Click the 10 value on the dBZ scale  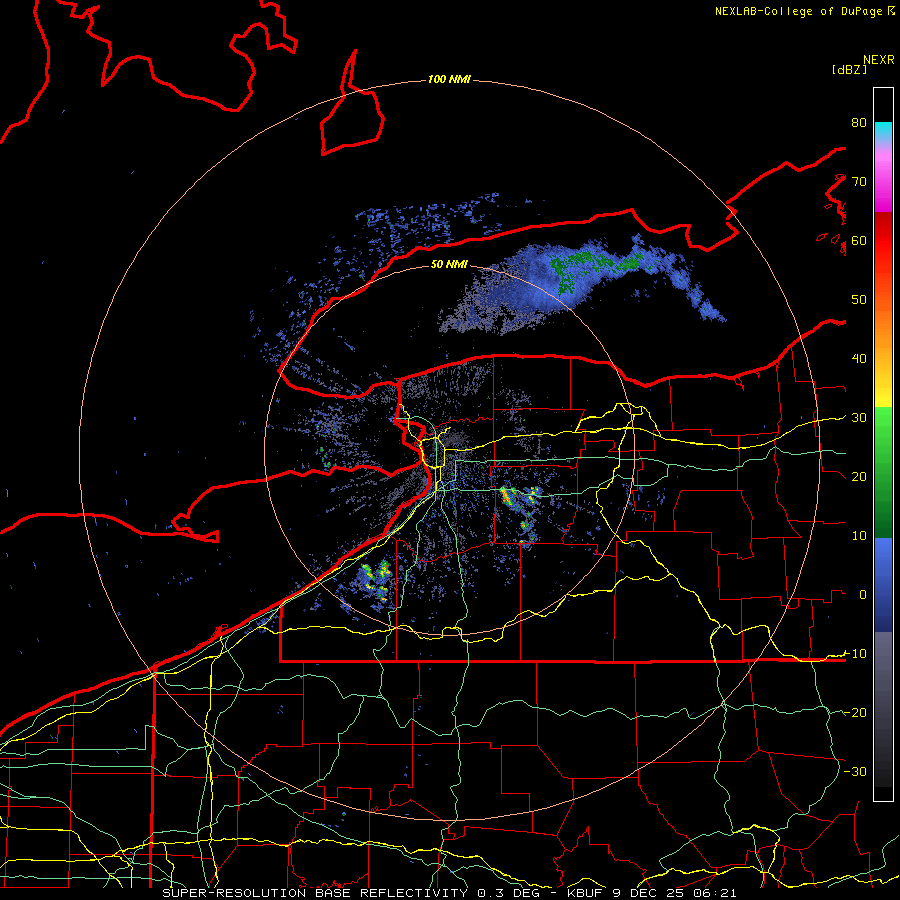pyautogui.click(x=859, y=536)
